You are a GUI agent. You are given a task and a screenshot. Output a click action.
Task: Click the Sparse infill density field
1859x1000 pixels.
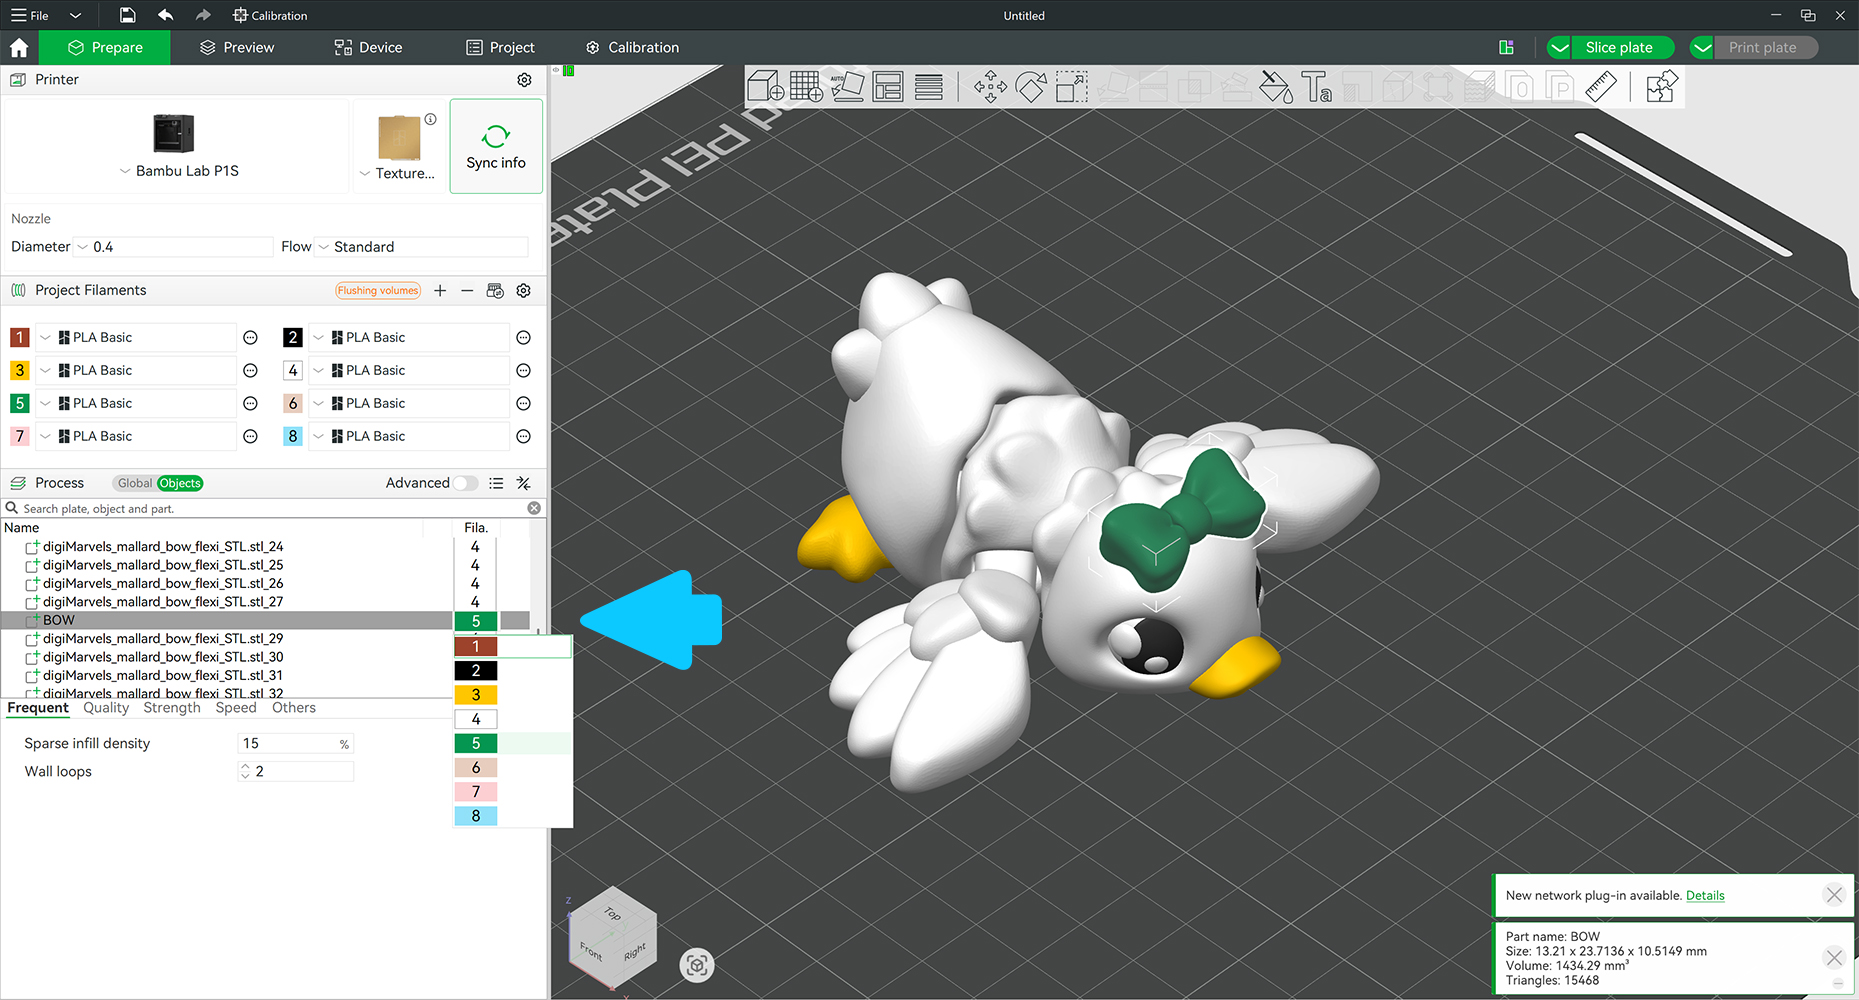coord(296,744)
